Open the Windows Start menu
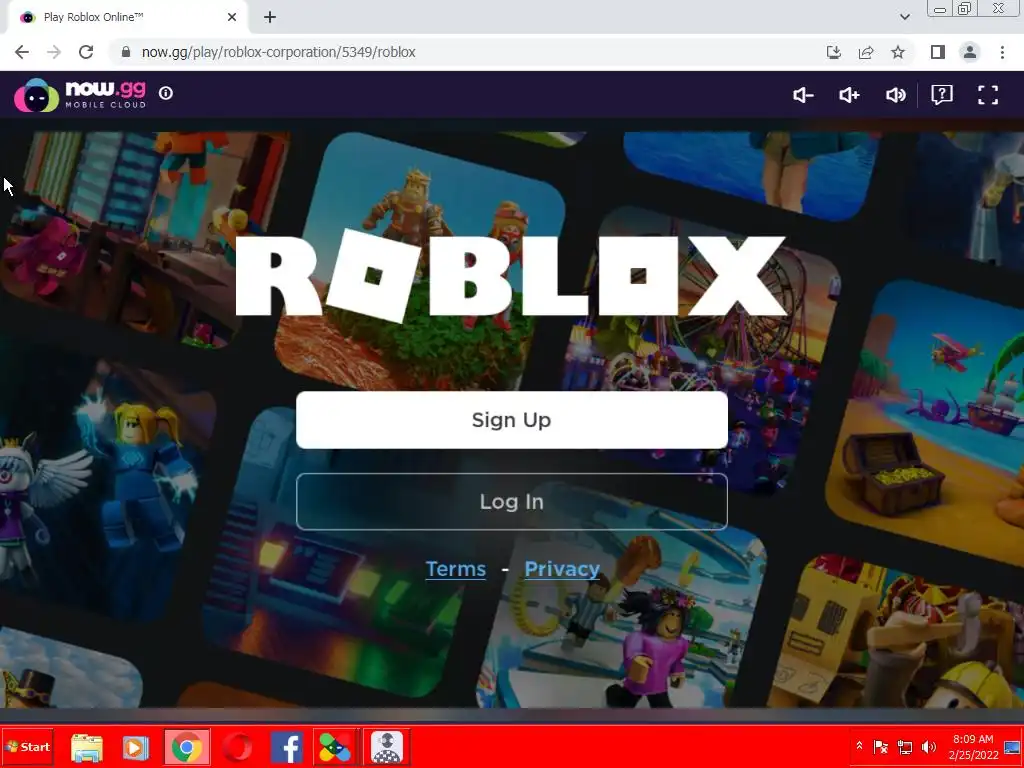Image resolution: width=1024 pixels, height=768 pixels. (27, 746)
